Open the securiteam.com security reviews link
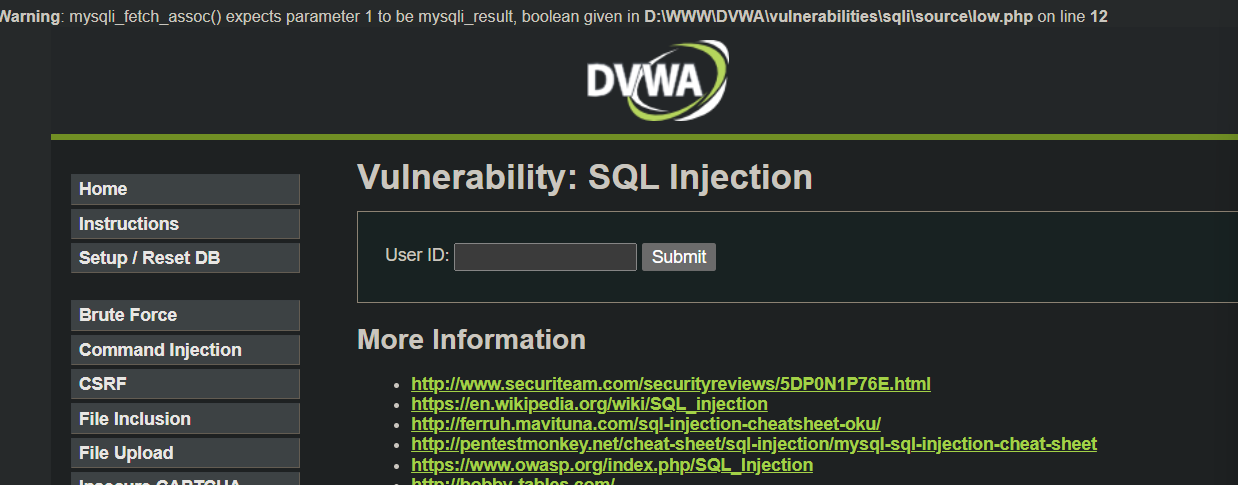Viewport: 1238px width, 485px height. [x=670, y=383]
